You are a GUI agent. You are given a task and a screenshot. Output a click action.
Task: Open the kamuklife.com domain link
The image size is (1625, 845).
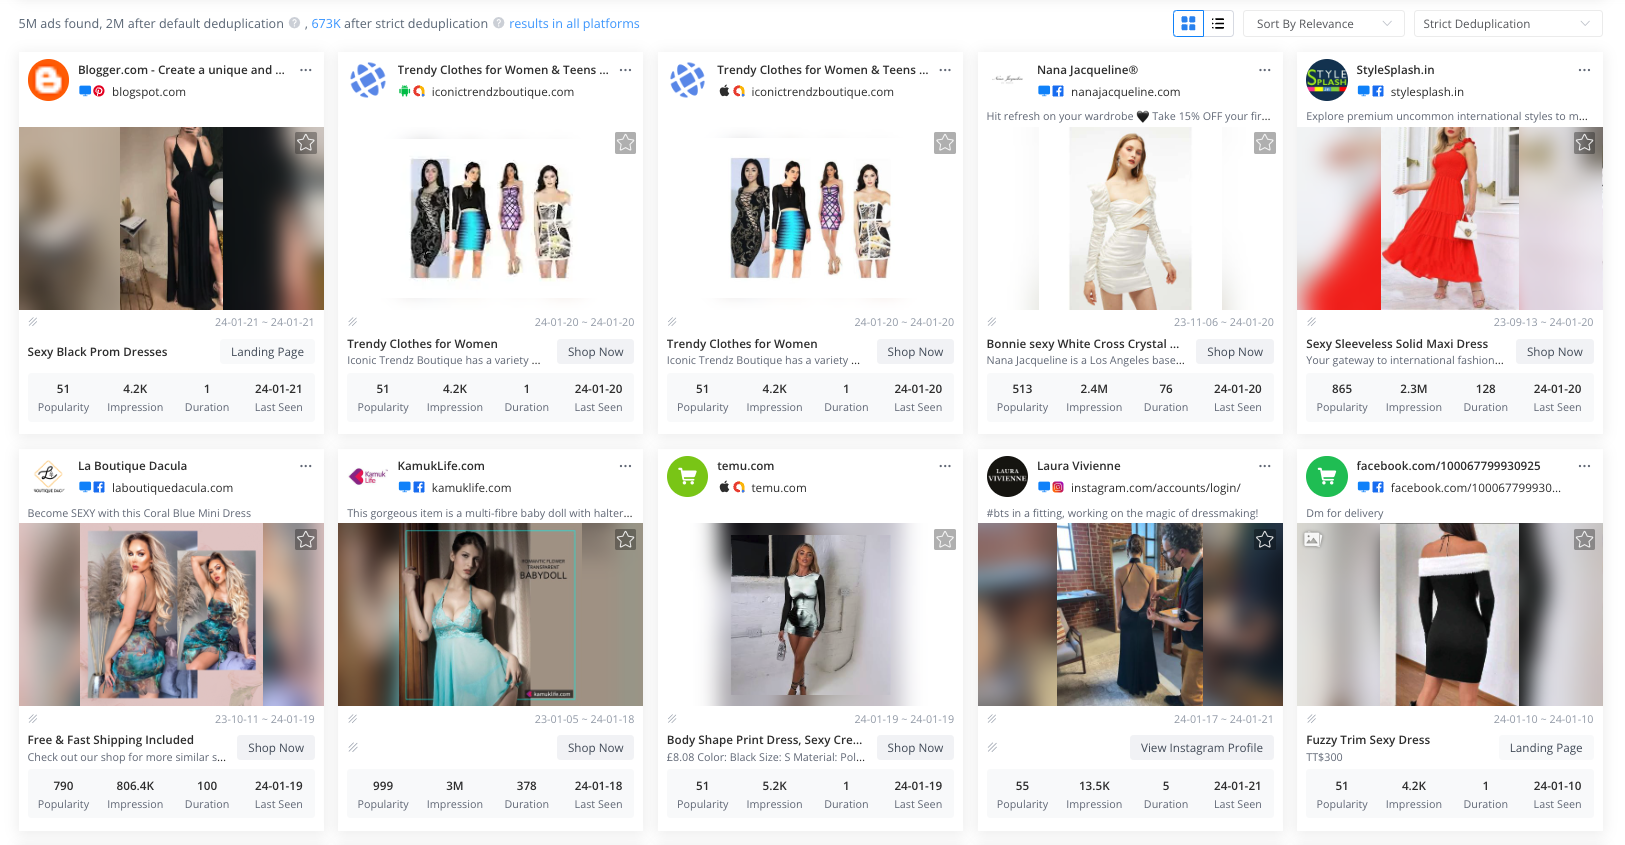(471, 488)
